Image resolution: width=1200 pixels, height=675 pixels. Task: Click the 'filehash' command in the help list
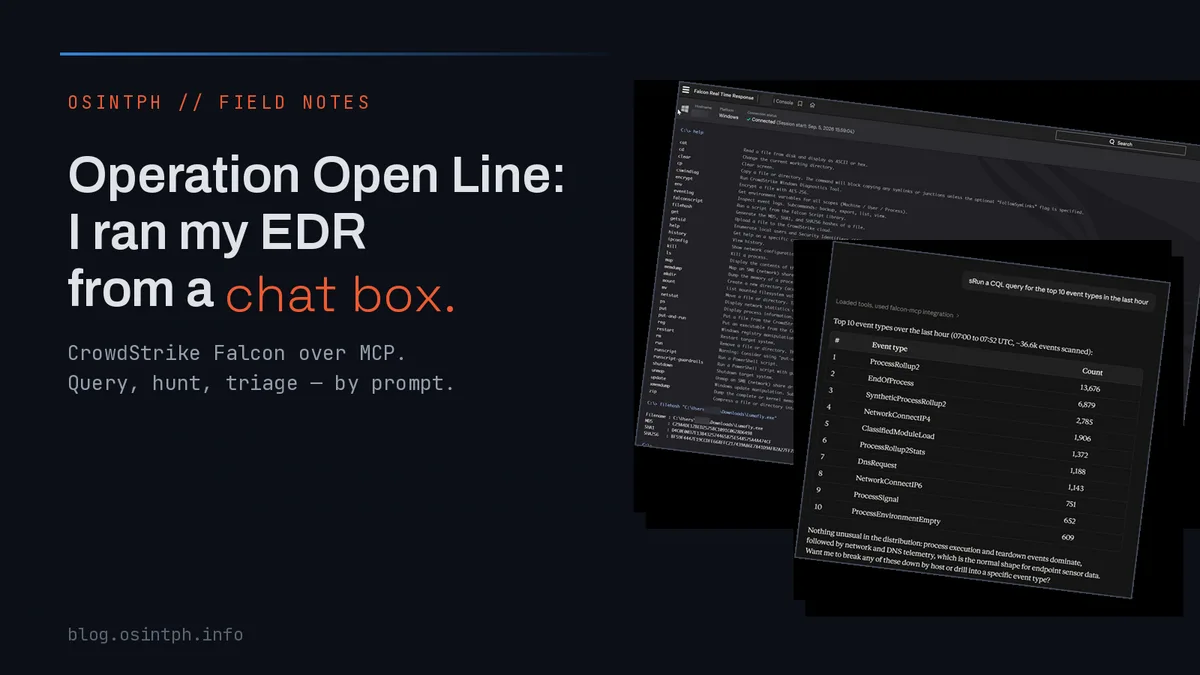[x=684, y=208]
